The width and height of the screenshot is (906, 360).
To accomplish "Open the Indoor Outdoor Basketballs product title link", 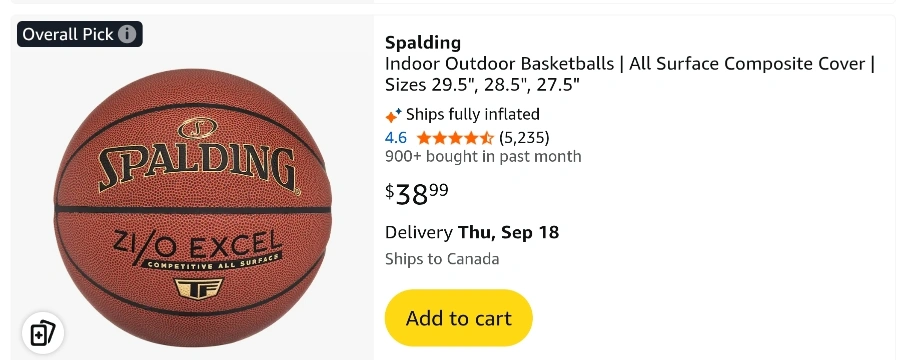I will 630,74.
